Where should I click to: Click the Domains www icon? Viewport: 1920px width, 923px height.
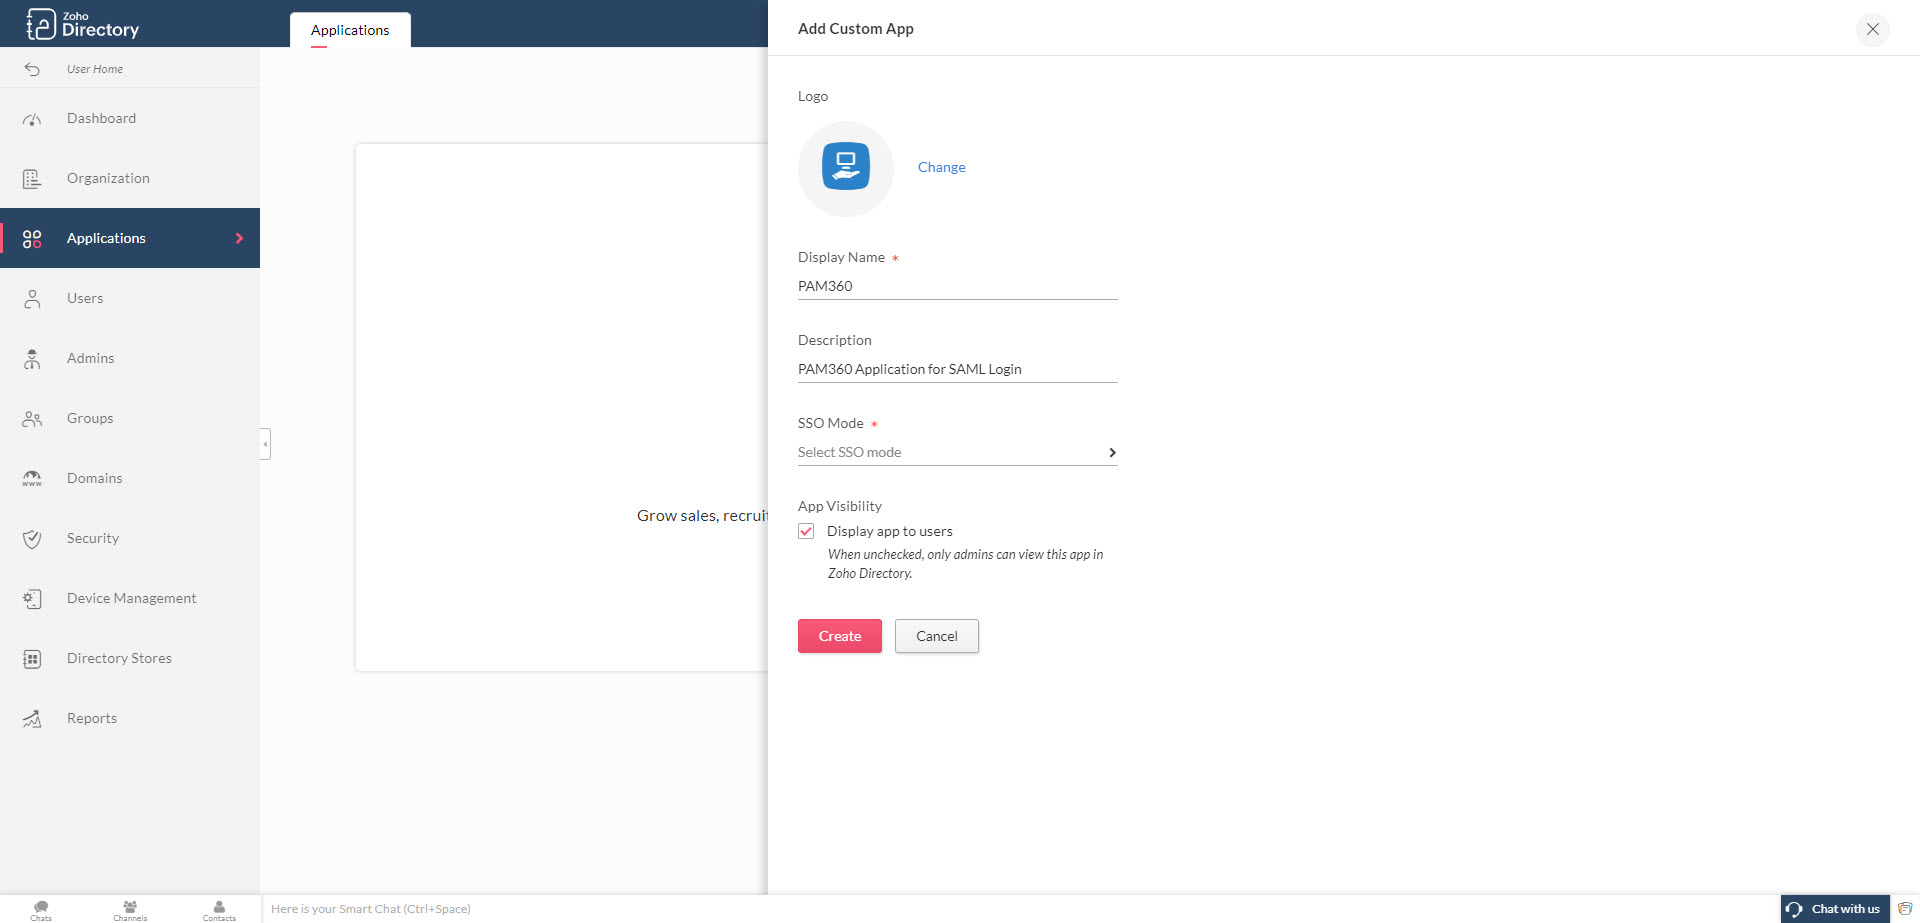click(x=32, y=479)
